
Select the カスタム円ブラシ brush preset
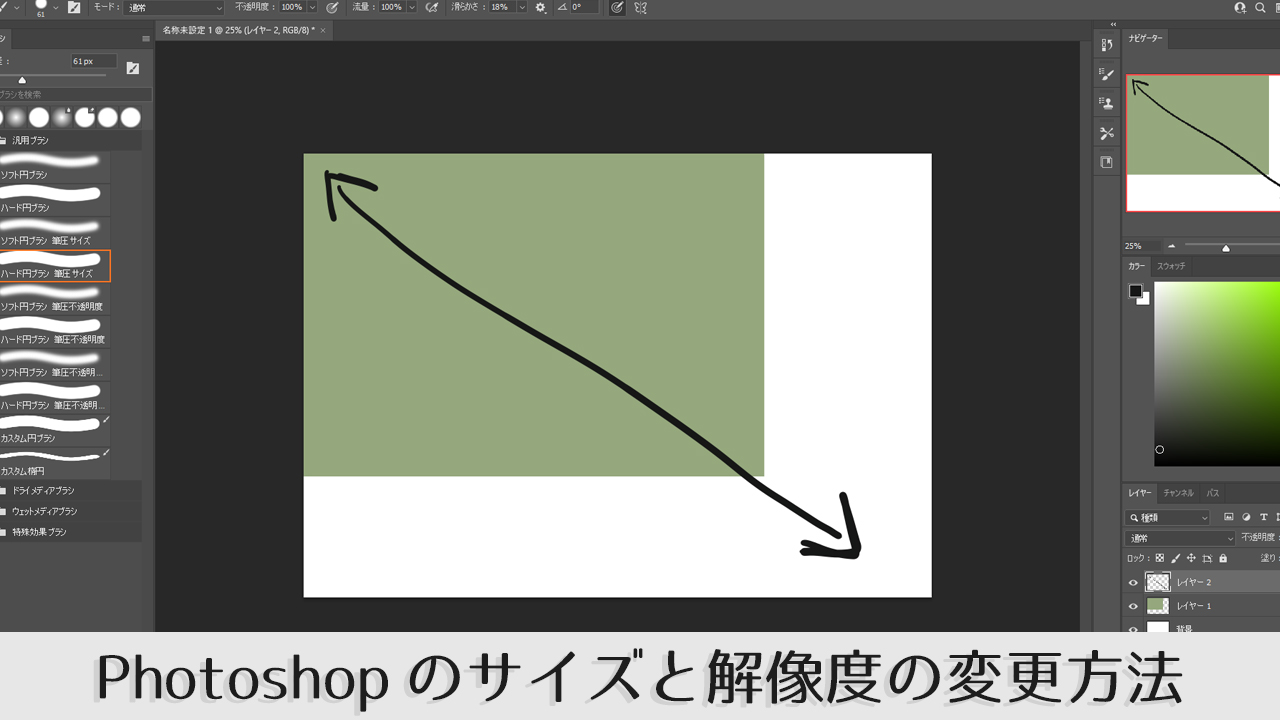[55, 431]
